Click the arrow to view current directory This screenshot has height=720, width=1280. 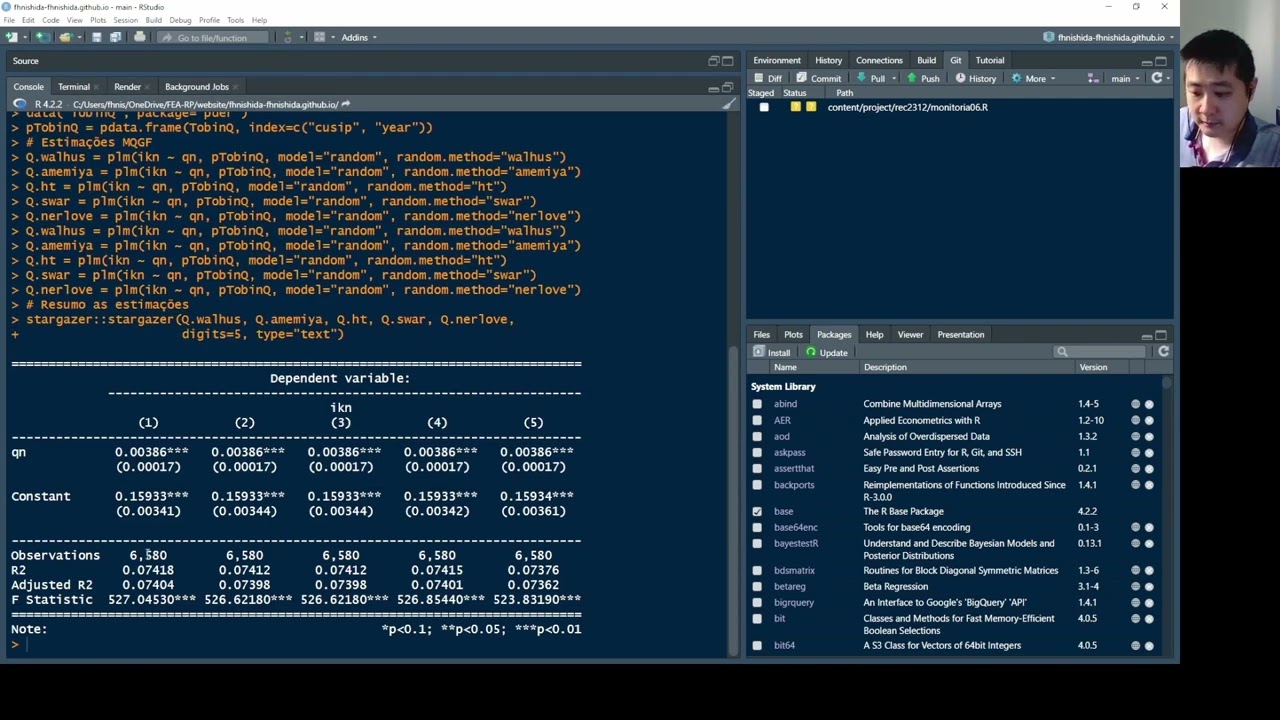coord(346,104)
